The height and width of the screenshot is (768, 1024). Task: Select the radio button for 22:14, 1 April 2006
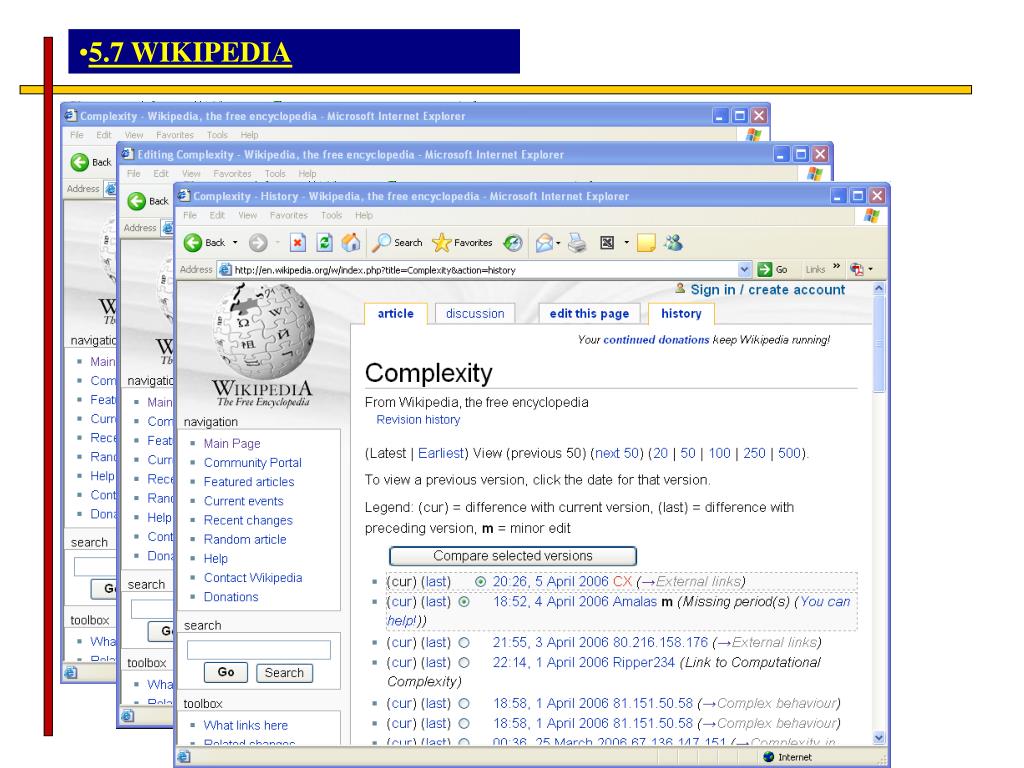(464, 662)
